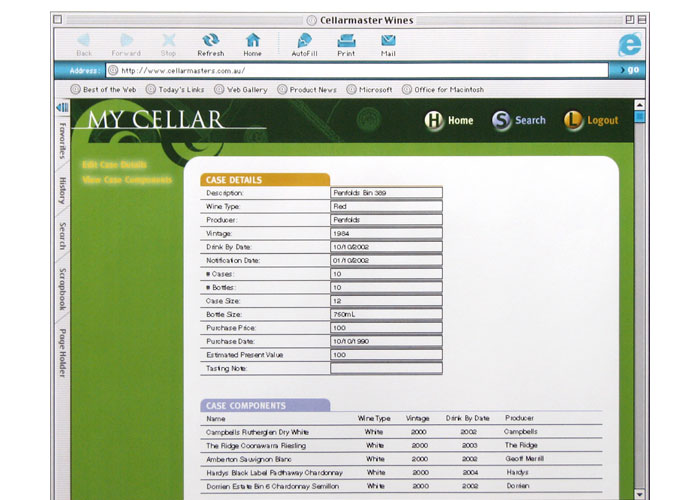Open Edit Case Details link
The width and height of the screenshot is (700, 500).
pyautogui.click(x=114, y=165)
